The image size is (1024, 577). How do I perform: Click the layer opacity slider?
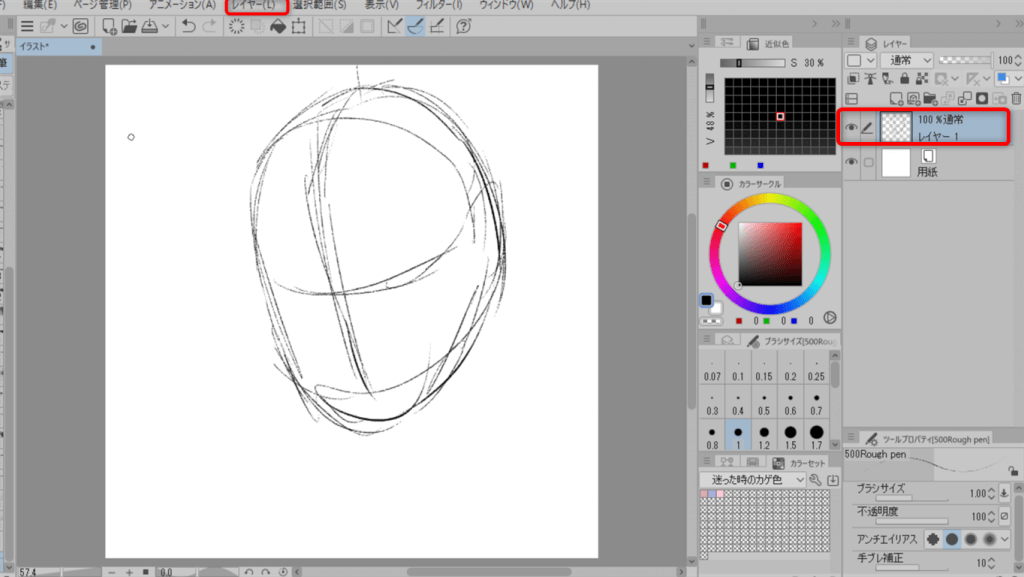tap(965, 60)
